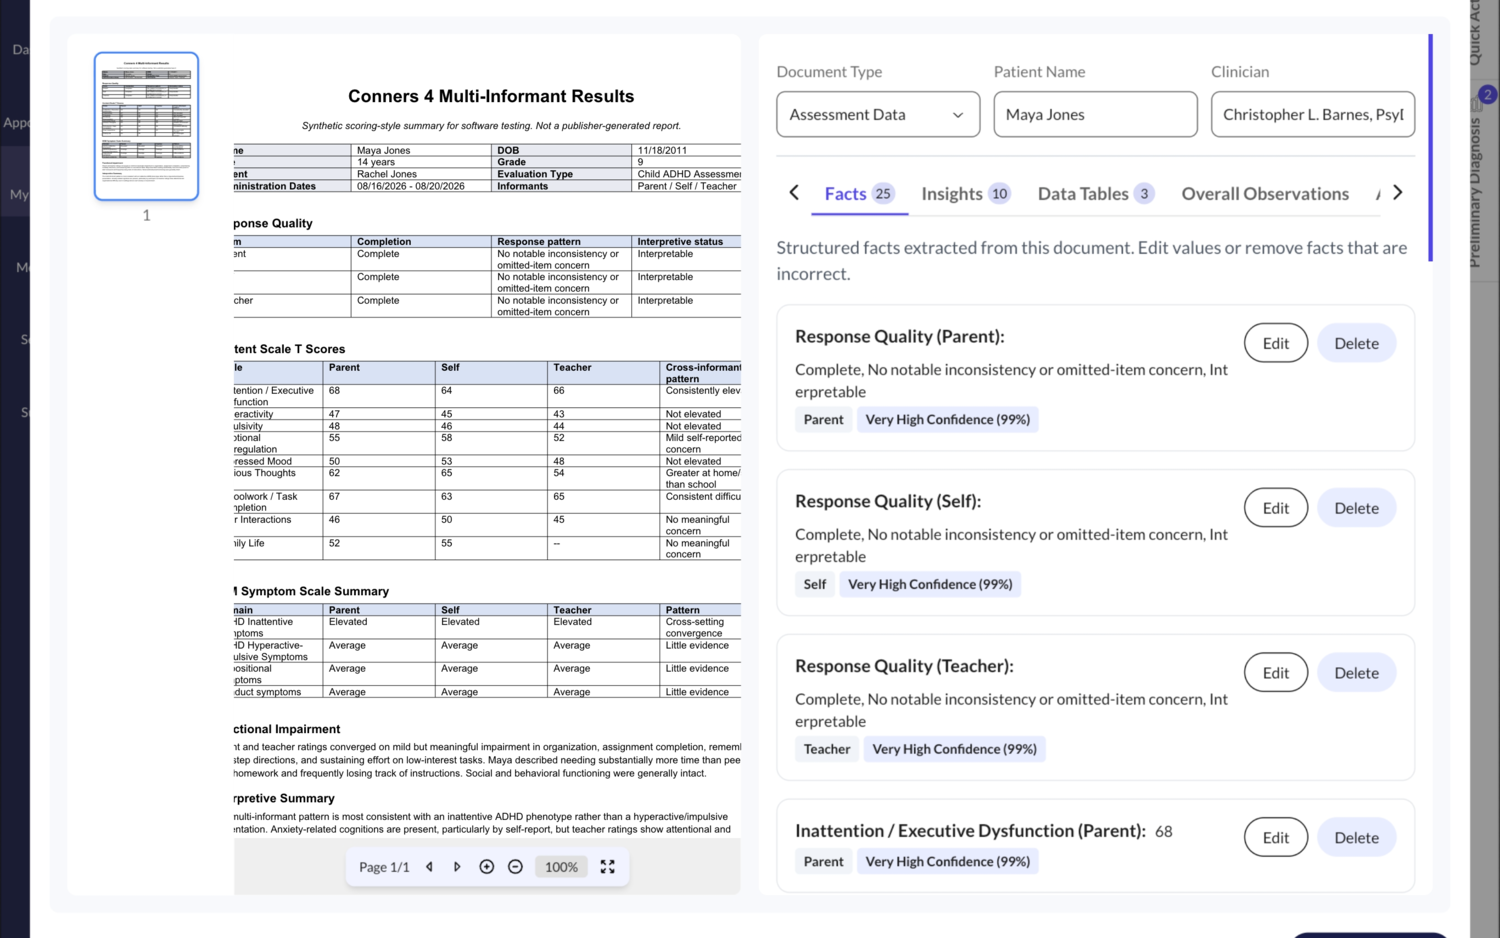
Task: Click the '11/18/2011' DOB value
Action: (662, 151)
